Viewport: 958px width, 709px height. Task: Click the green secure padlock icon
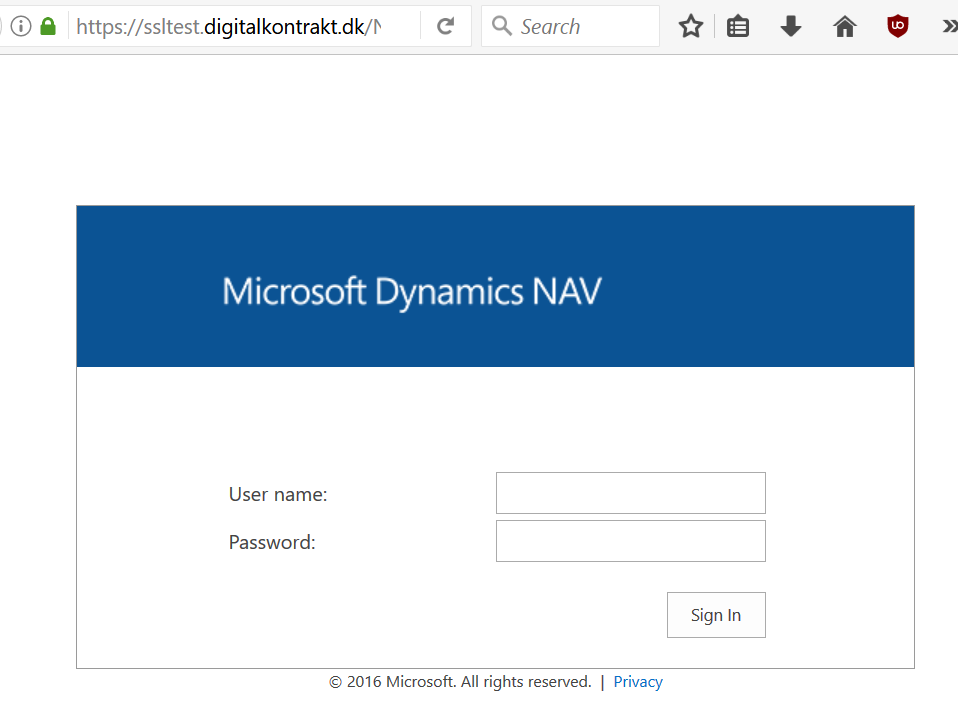(x=48, y=26)
